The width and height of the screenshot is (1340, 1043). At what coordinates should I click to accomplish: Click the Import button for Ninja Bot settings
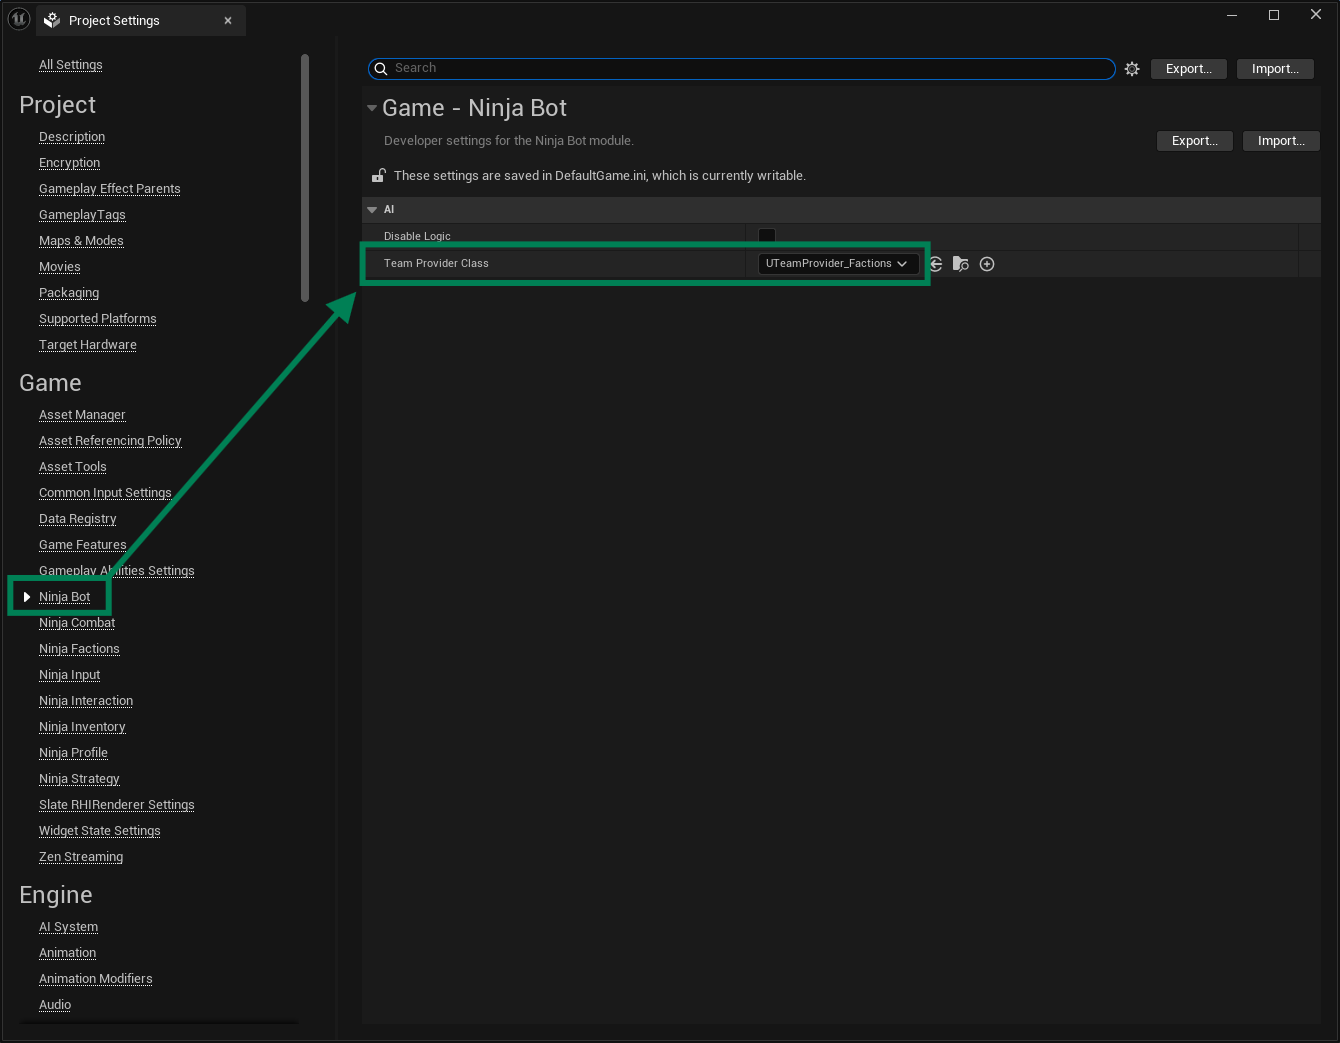pos(1281,140)
